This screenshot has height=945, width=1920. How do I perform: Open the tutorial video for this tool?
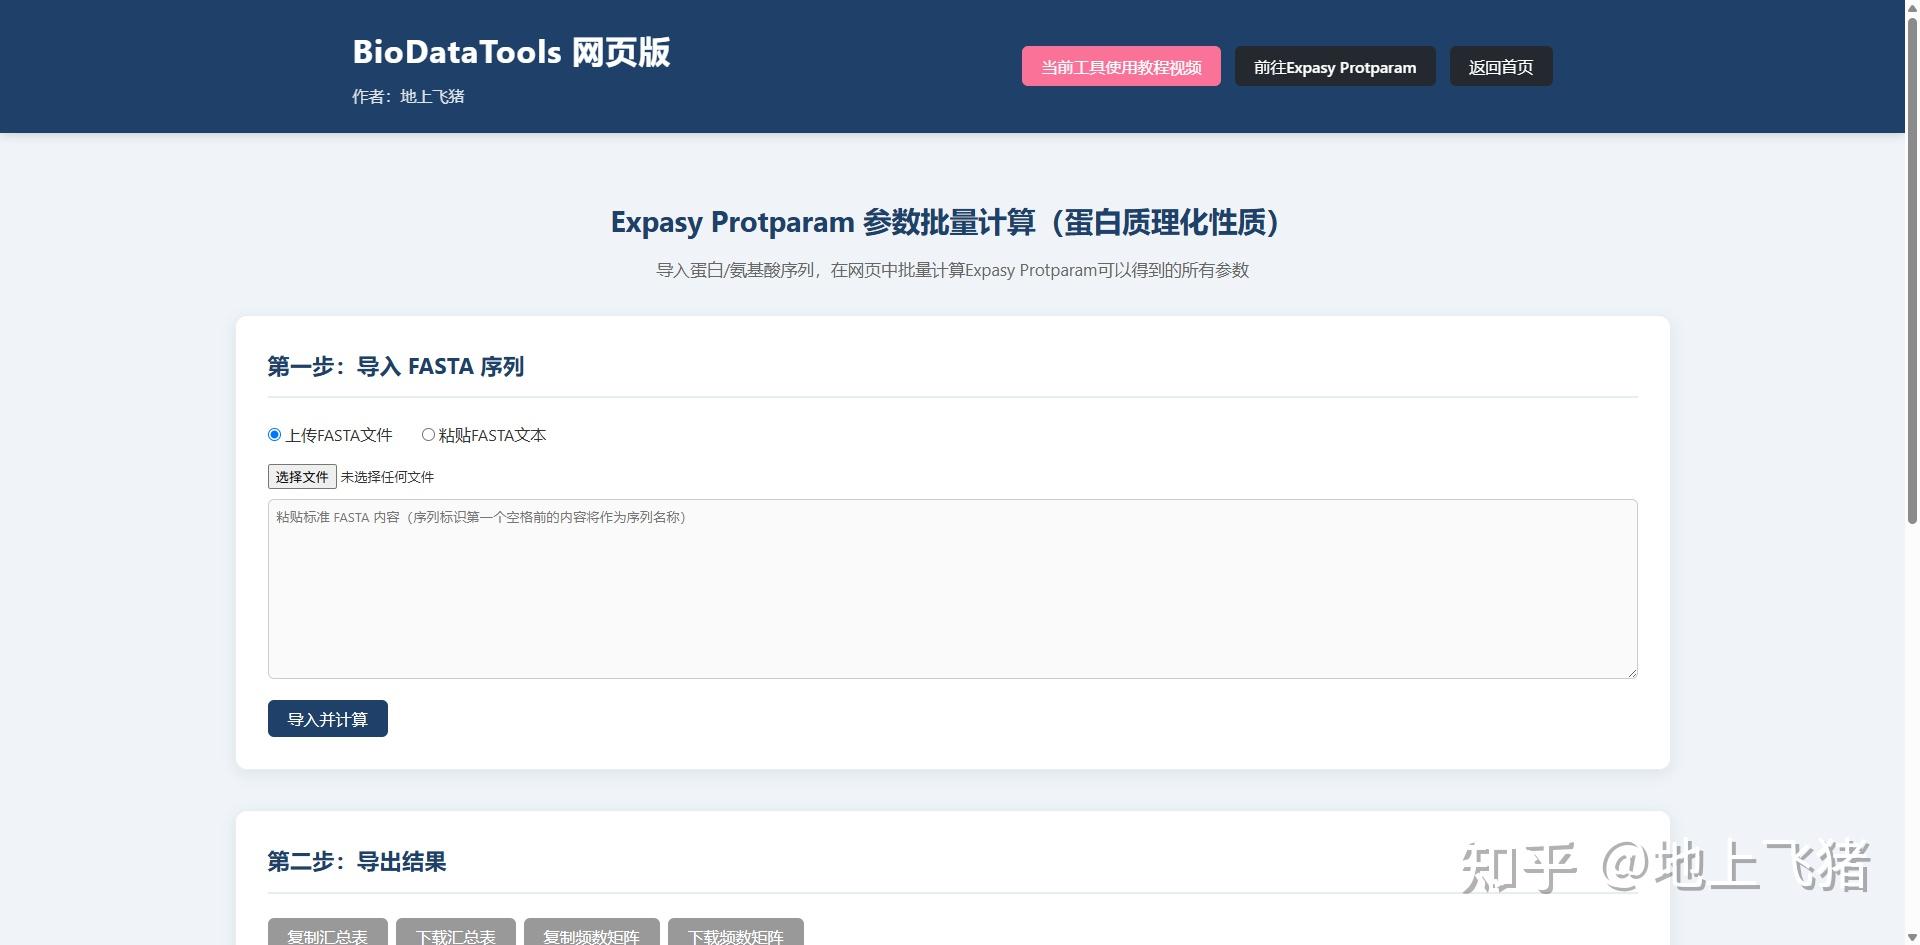coord(1121,66)
